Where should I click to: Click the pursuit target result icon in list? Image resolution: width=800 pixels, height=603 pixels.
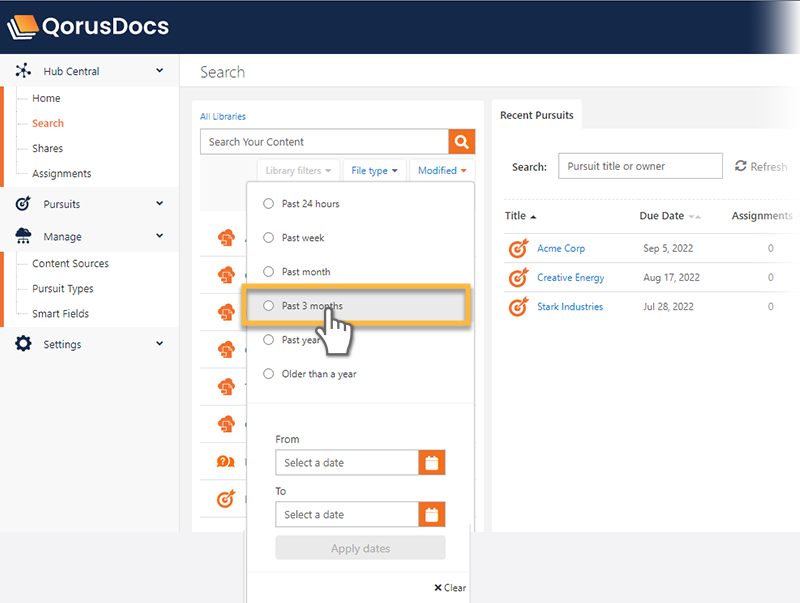tap(226, 498)
